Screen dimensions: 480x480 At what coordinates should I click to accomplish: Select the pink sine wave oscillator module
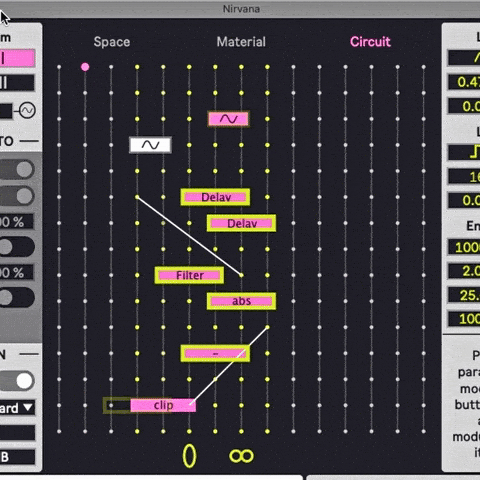coord(228,119)
